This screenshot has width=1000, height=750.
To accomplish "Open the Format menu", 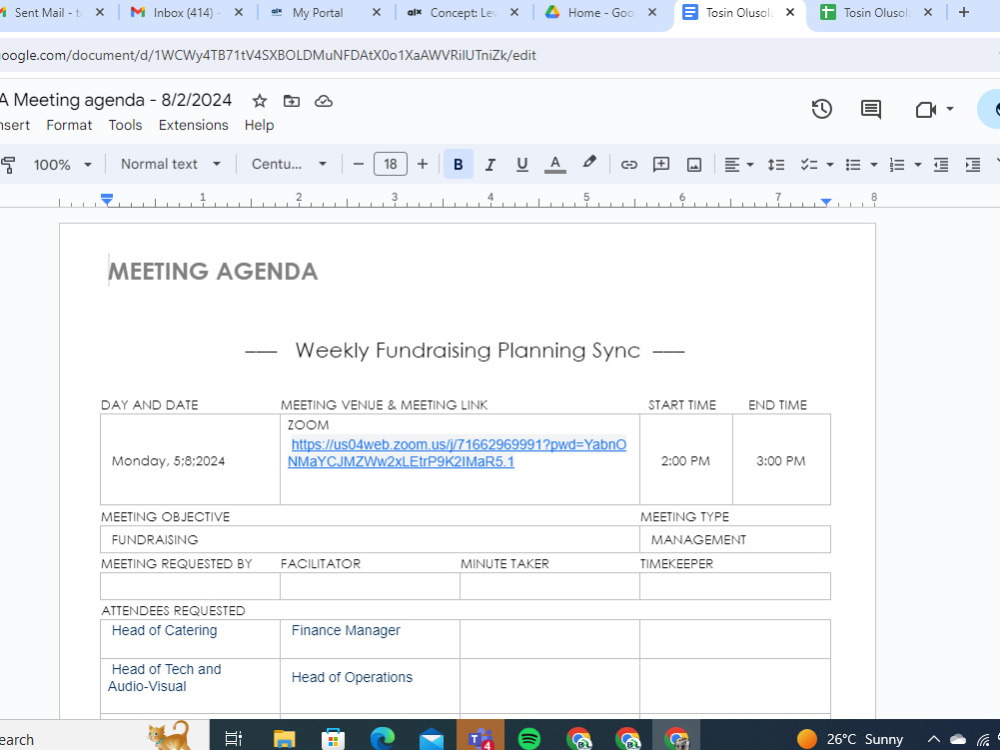I will [69, 125].
